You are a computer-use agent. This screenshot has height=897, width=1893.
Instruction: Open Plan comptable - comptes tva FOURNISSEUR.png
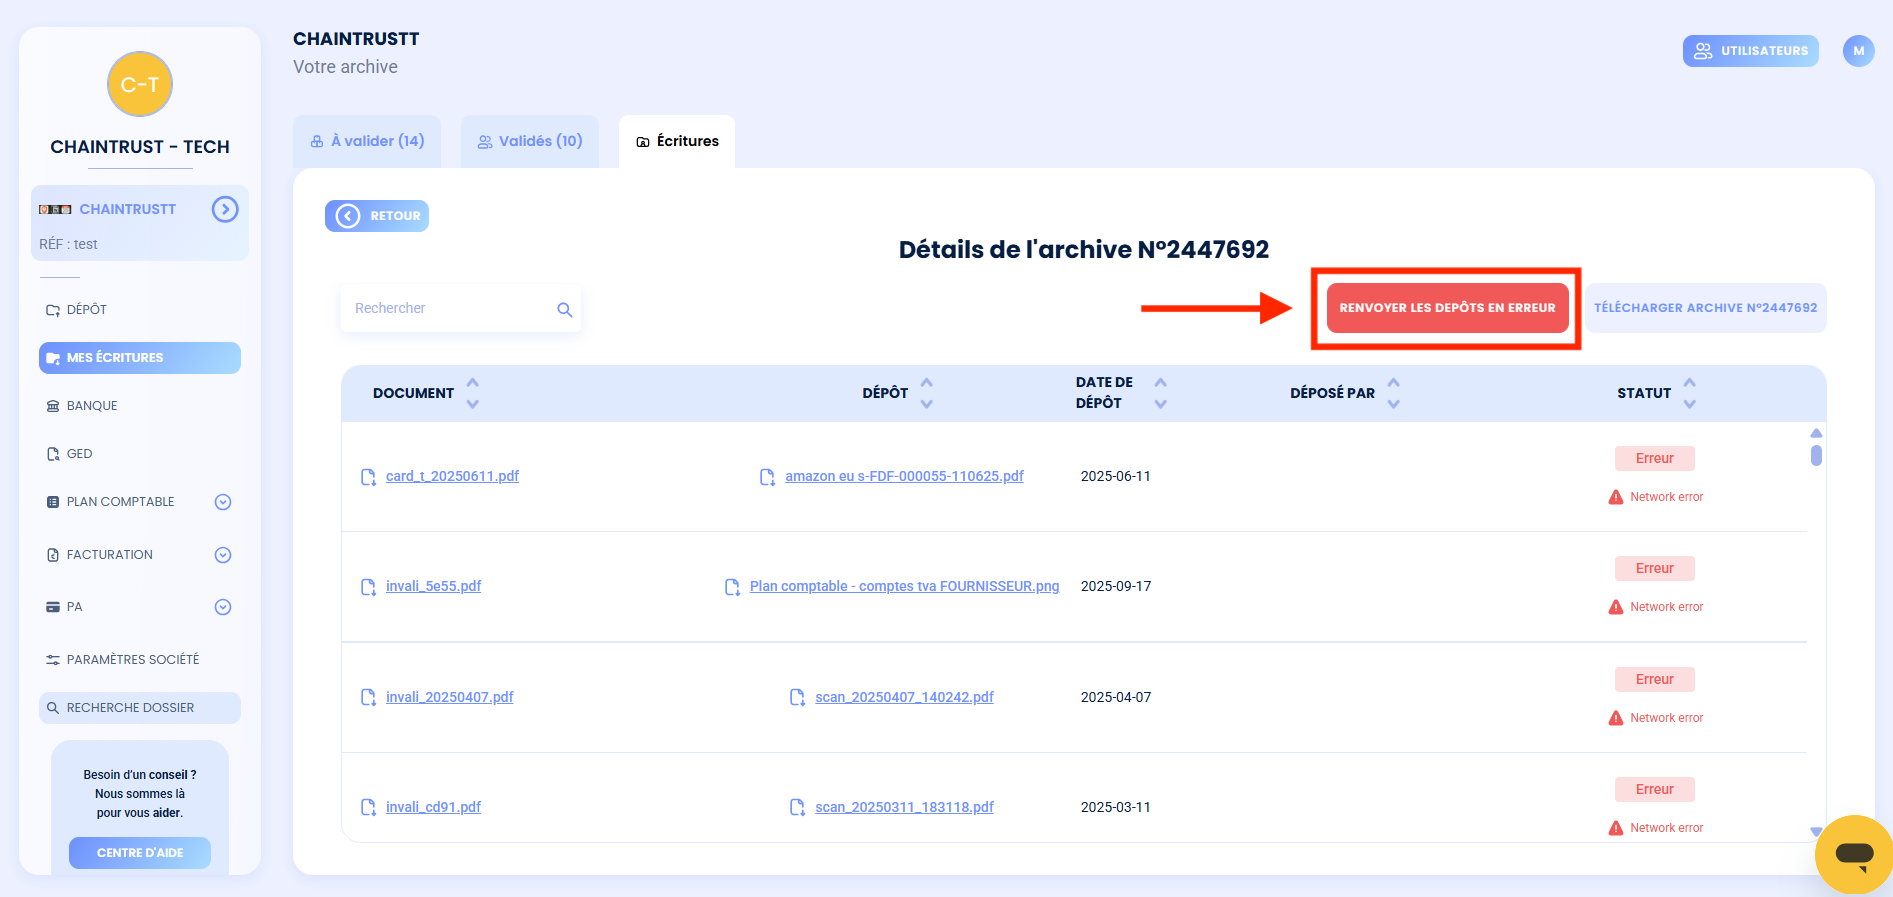(904, 586)
